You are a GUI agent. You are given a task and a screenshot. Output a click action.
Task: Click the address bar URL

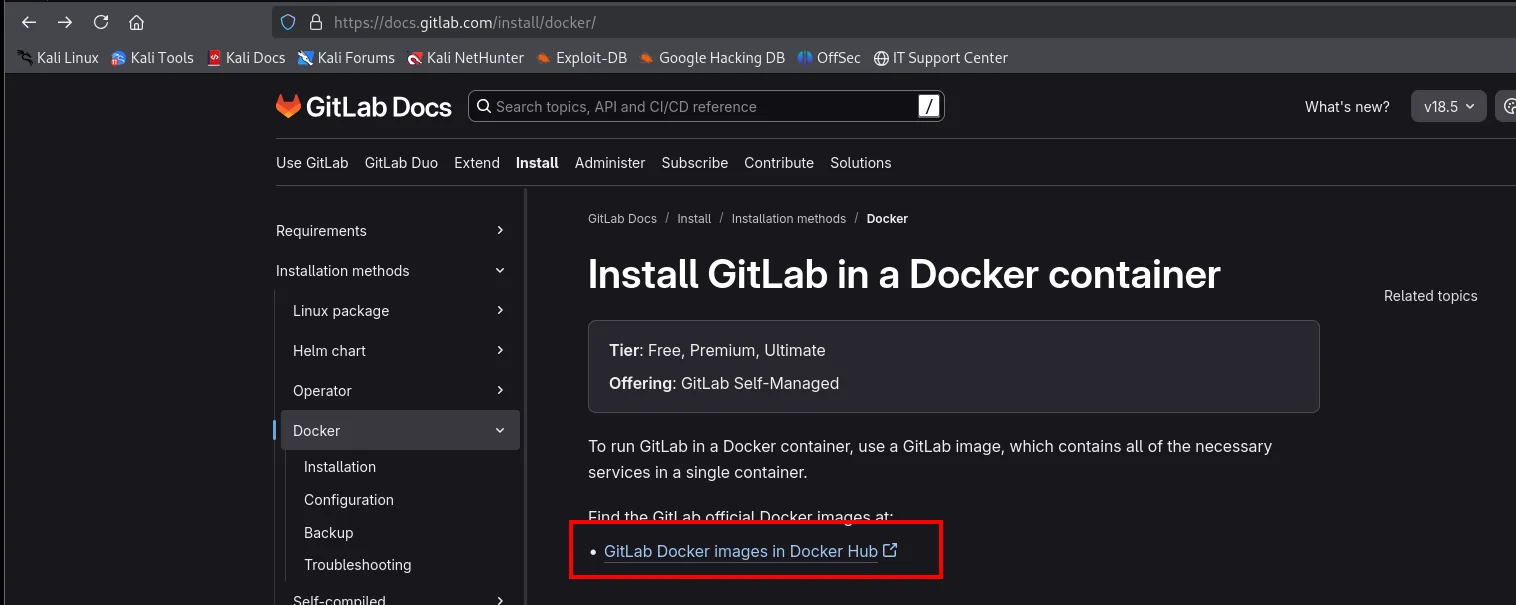(465, 22)
